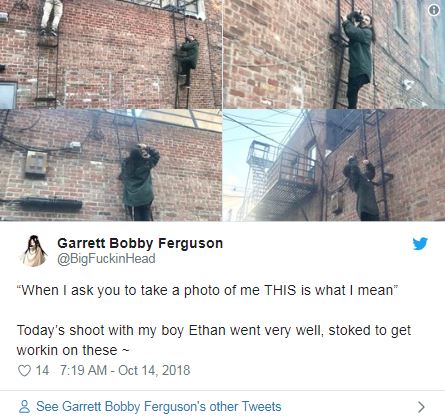The image size is (445, 419).
Task: Open the @BigFuckinHead handle link
Action: [x=106, y=259]
